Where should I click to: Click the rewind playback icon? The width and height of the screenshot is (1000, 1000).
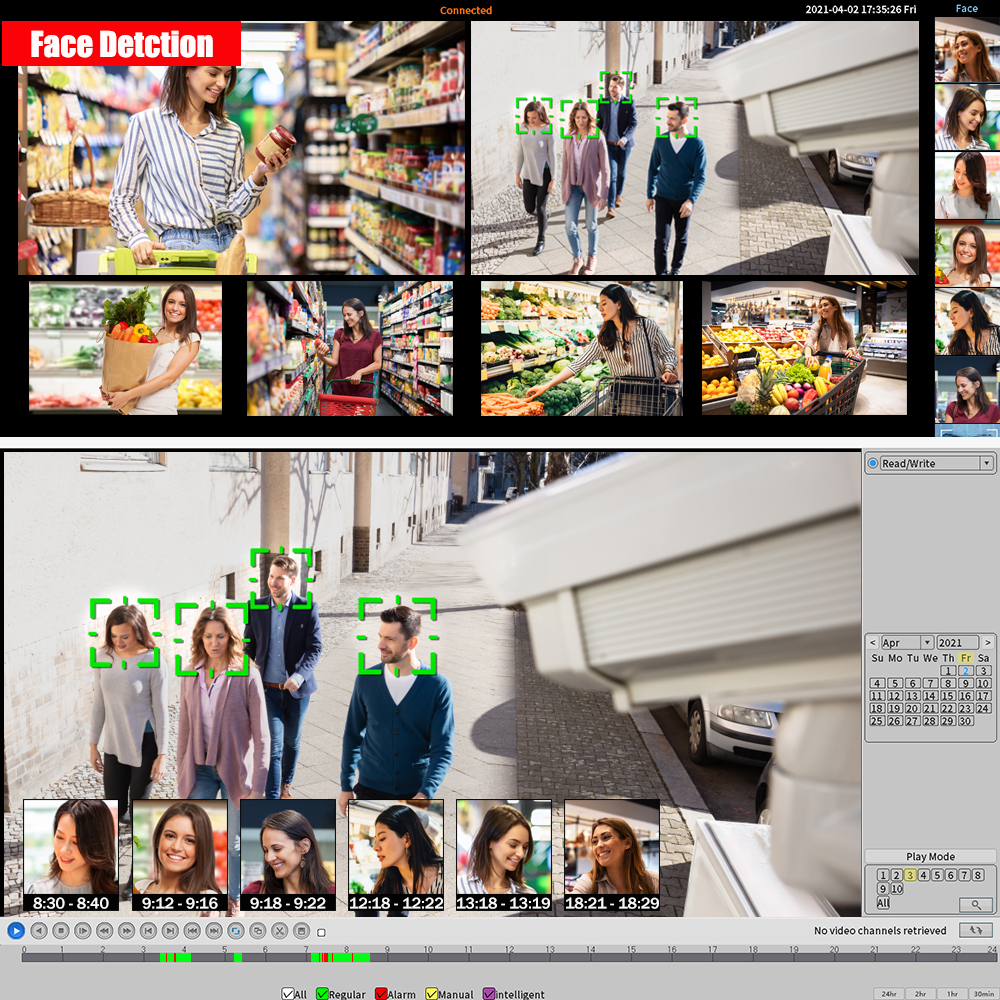click(104, 930)
